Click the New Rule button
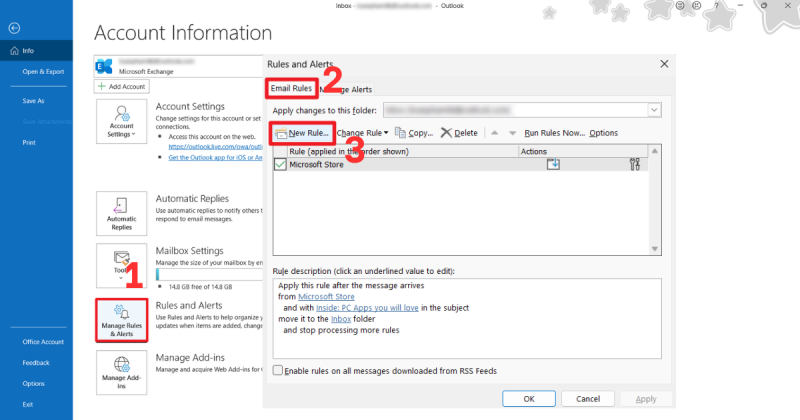The image size is (800, 420). (301, 132)
